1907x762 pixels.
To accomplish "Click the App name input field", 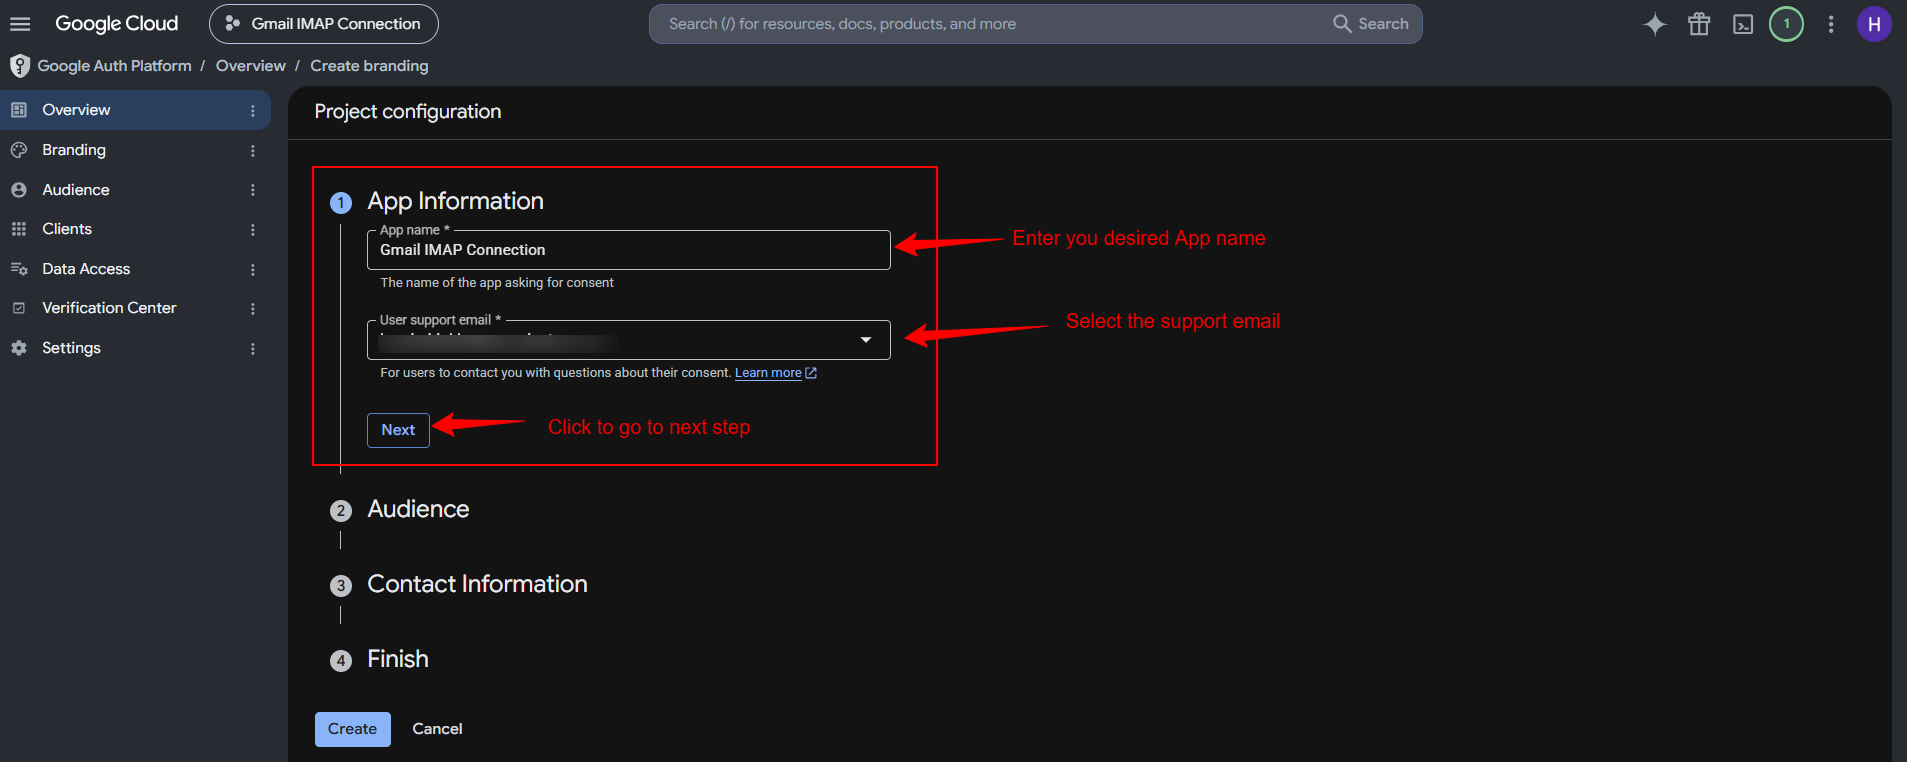I will (629, 250).
